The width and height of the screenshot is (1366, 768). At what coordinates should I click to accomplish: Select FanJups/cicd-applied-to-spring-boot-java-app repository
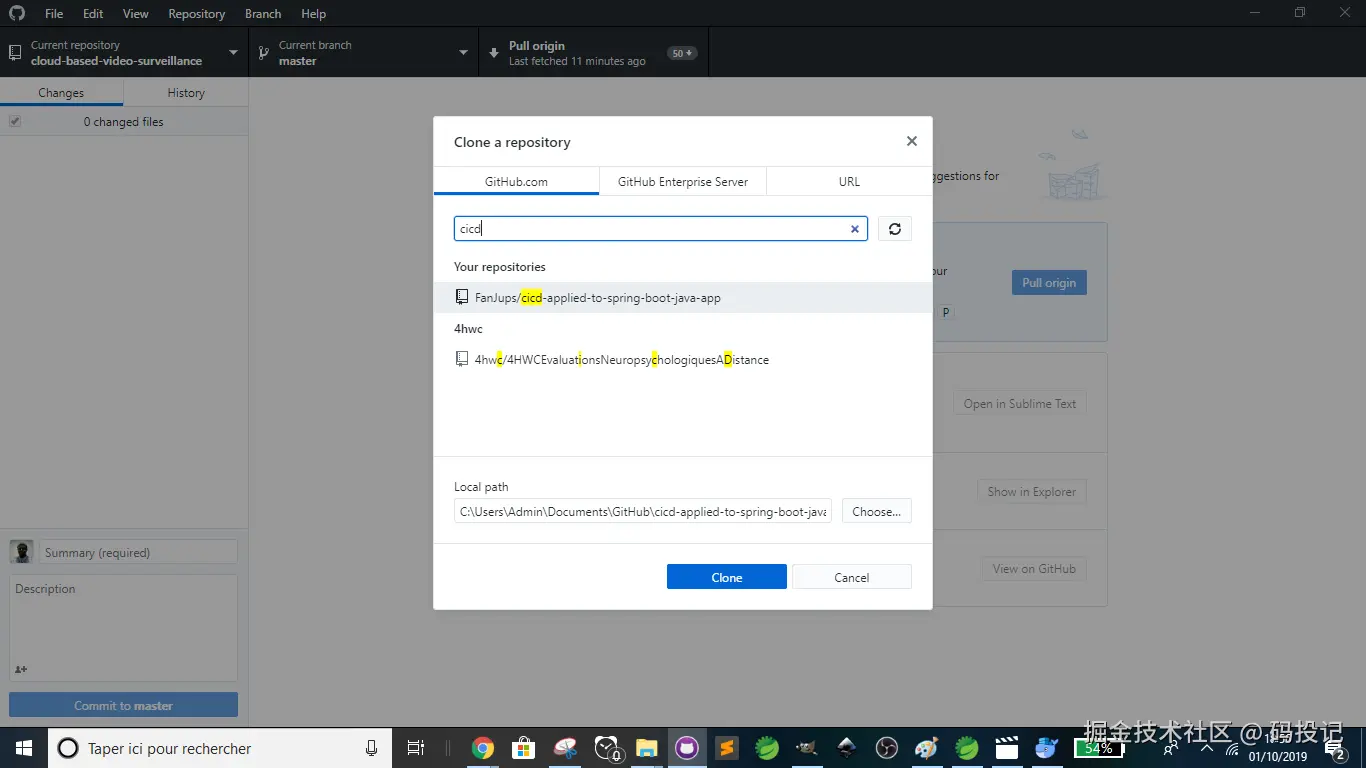pos(683,297)
